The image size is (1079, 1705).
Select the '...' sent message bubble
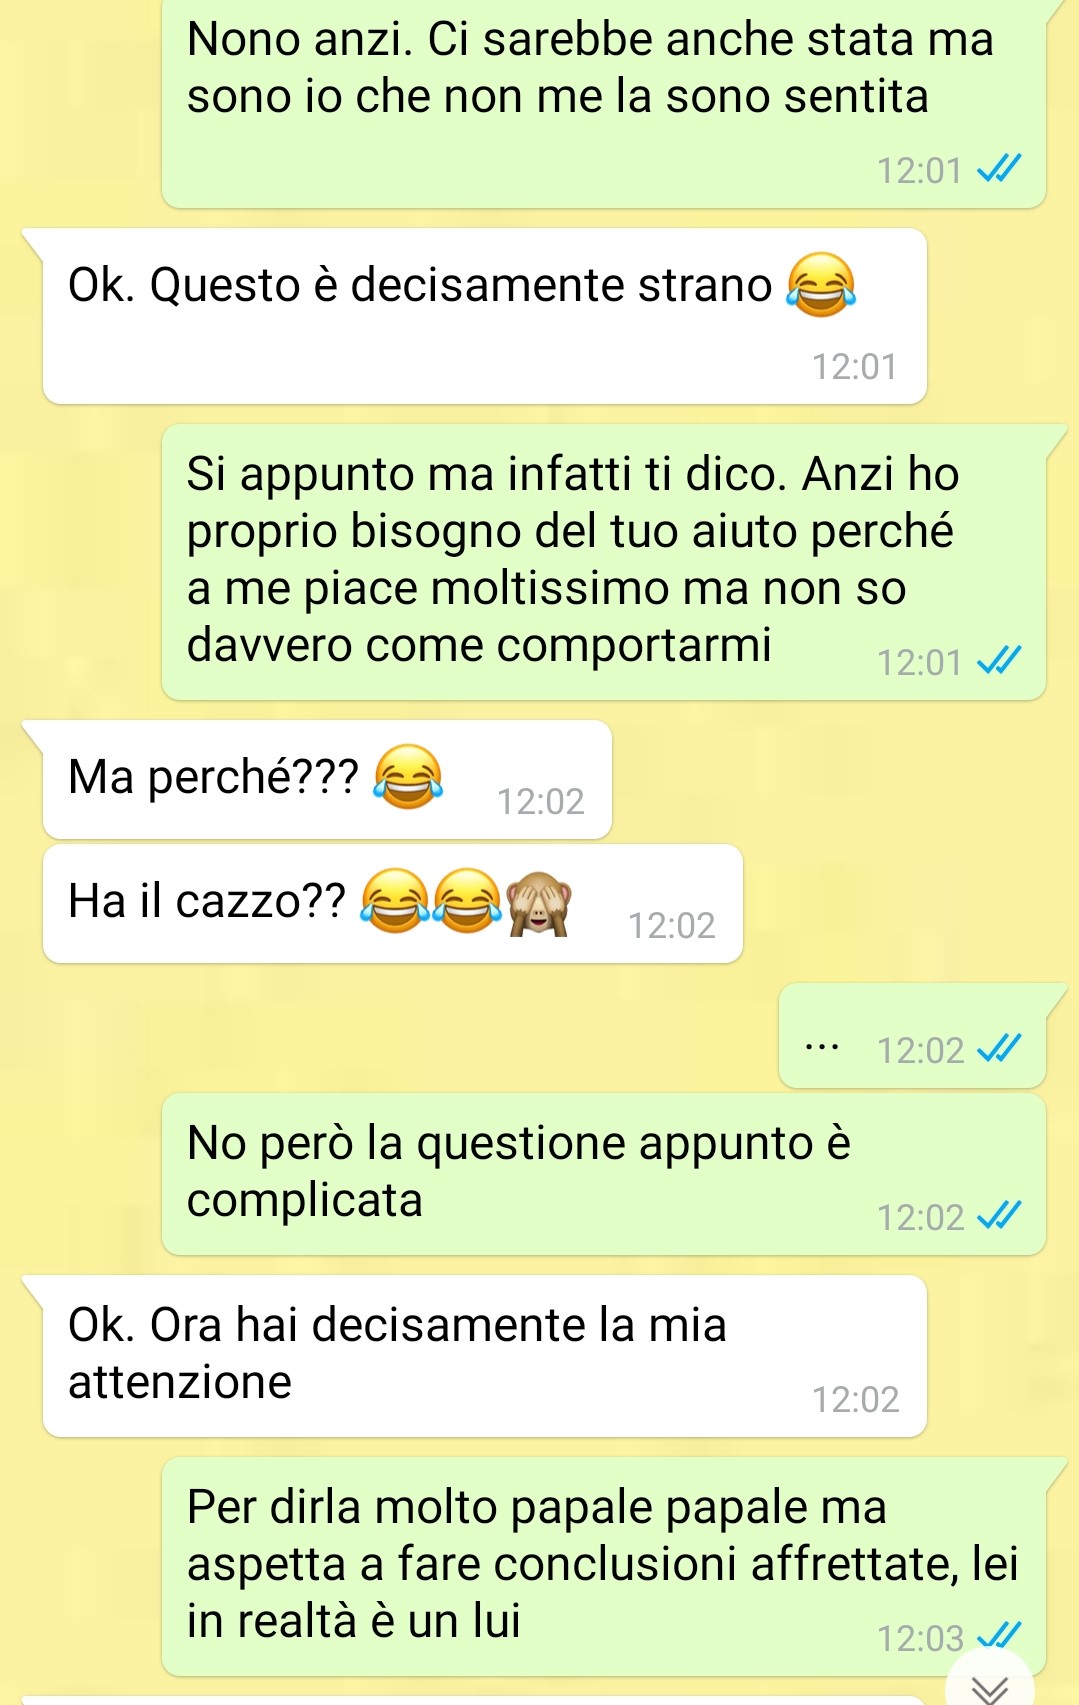coord(912,1035)
